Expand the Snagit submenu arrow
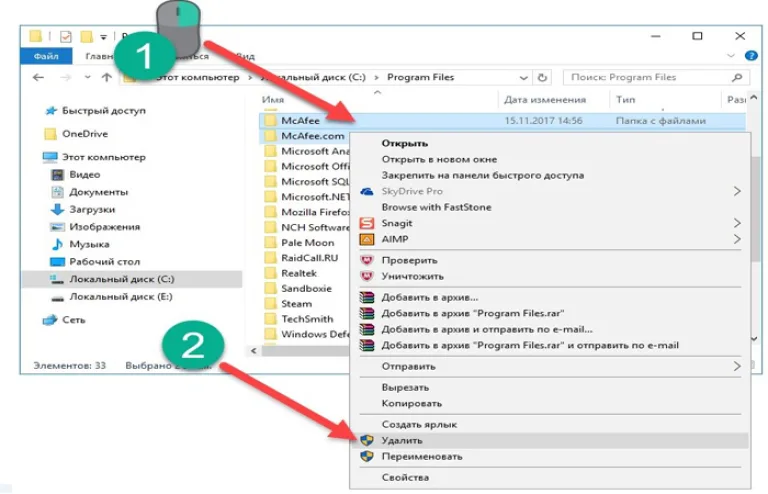This screenshot has width=768, height=494. tap(737, 223)
